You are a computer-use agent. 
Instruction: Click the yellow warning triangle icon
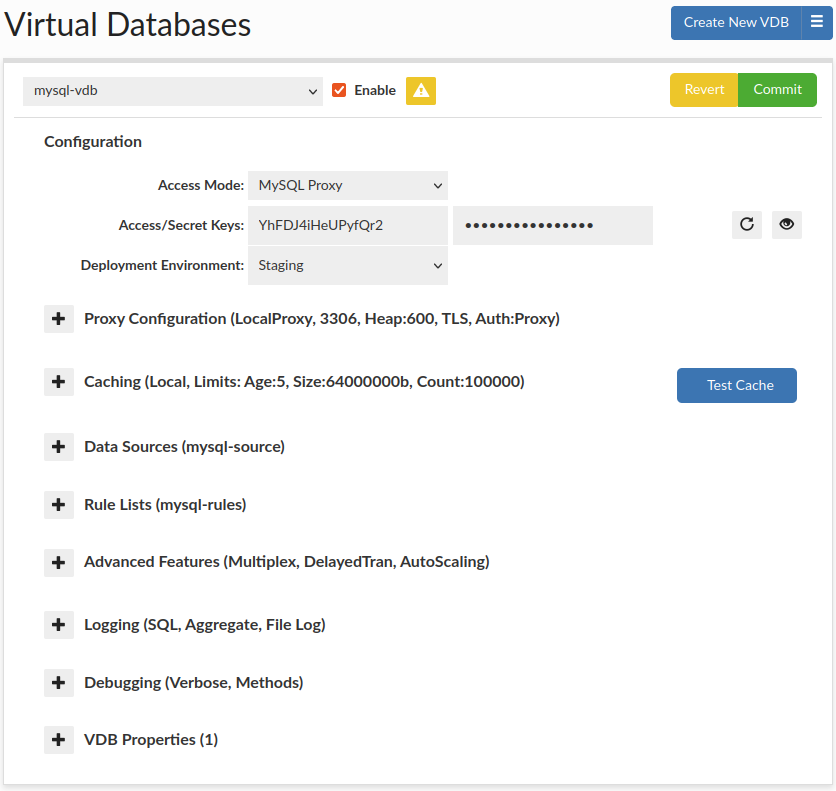(421, 90)
